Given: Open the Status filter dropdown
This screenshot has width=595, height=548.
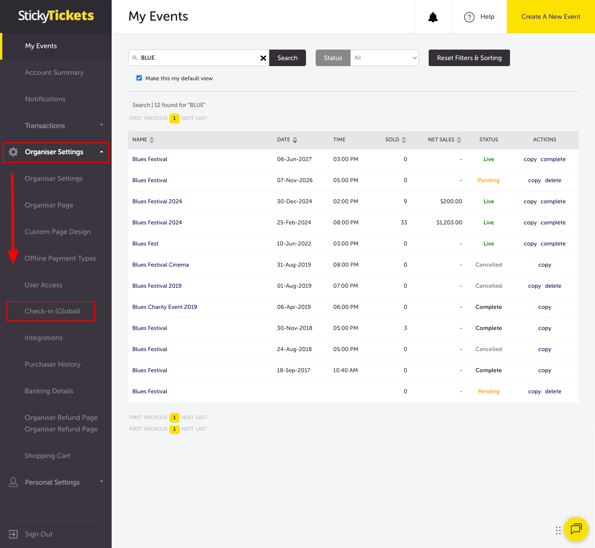Looking at the screenshot, I should point(384,58).
